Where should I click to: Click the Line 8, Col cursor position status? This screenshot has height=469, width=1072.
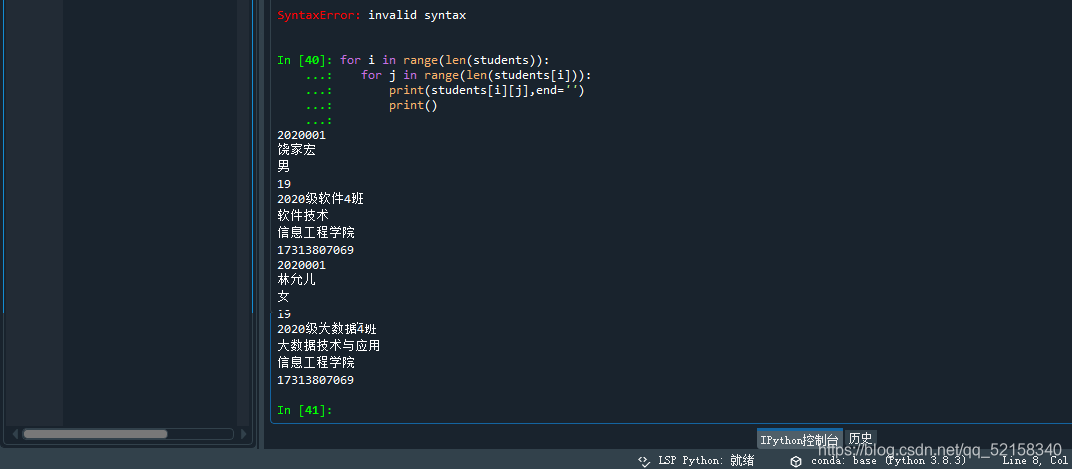tap(1036, 461)
